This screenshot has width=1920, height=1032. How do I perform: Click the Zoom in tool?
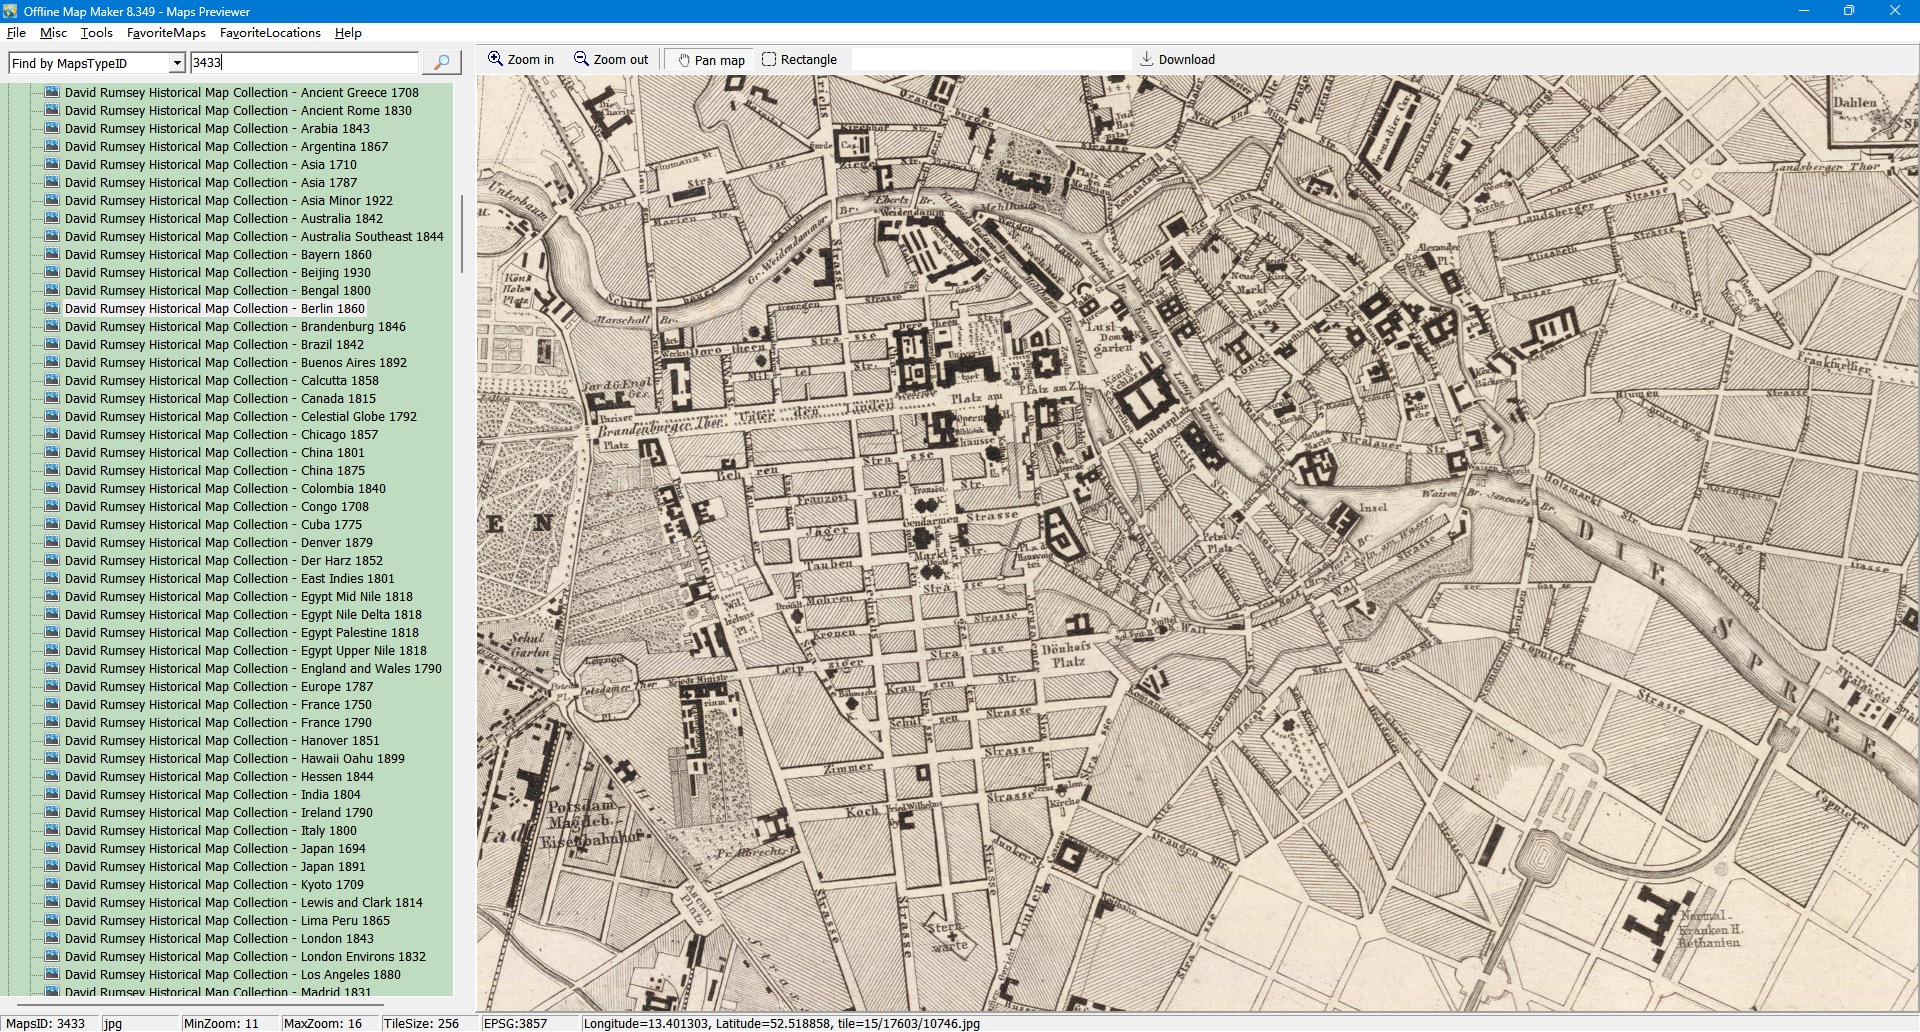(520, 60)
